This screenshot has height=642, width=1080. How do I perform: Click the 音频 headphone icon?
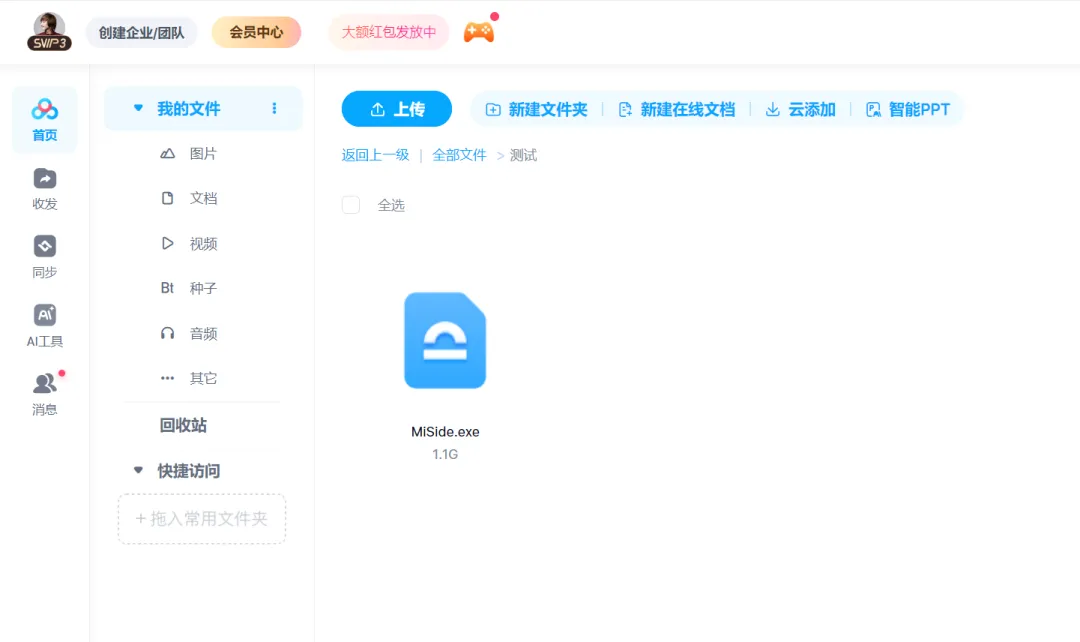tap(167, 333)
